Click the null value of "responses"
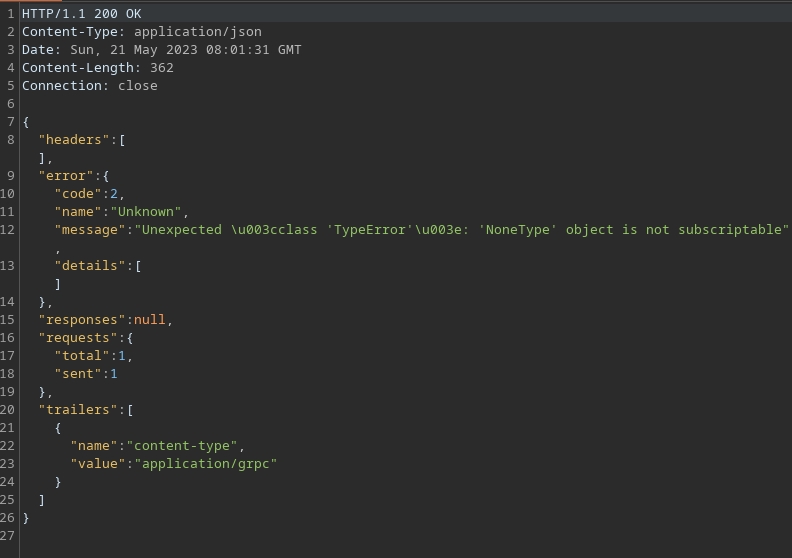This screenshot has width=792, height=558. coord(150,320)
